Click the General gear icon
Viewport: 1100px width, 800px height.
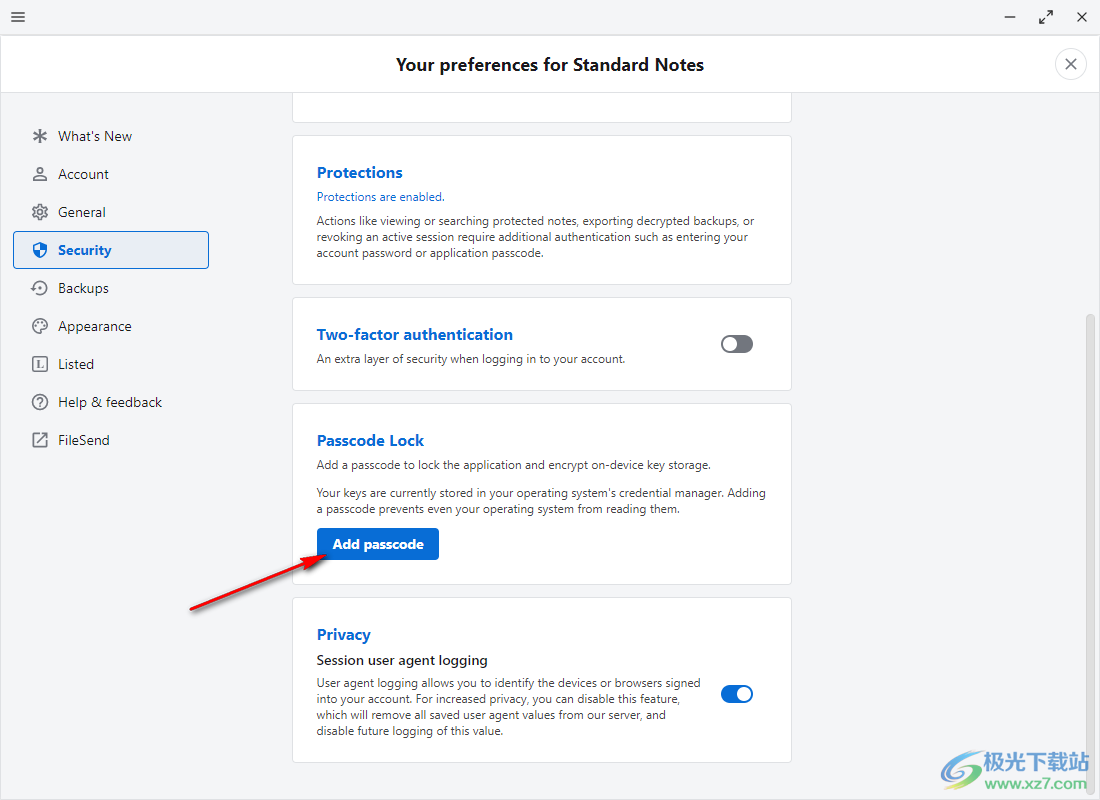[40, 212]
